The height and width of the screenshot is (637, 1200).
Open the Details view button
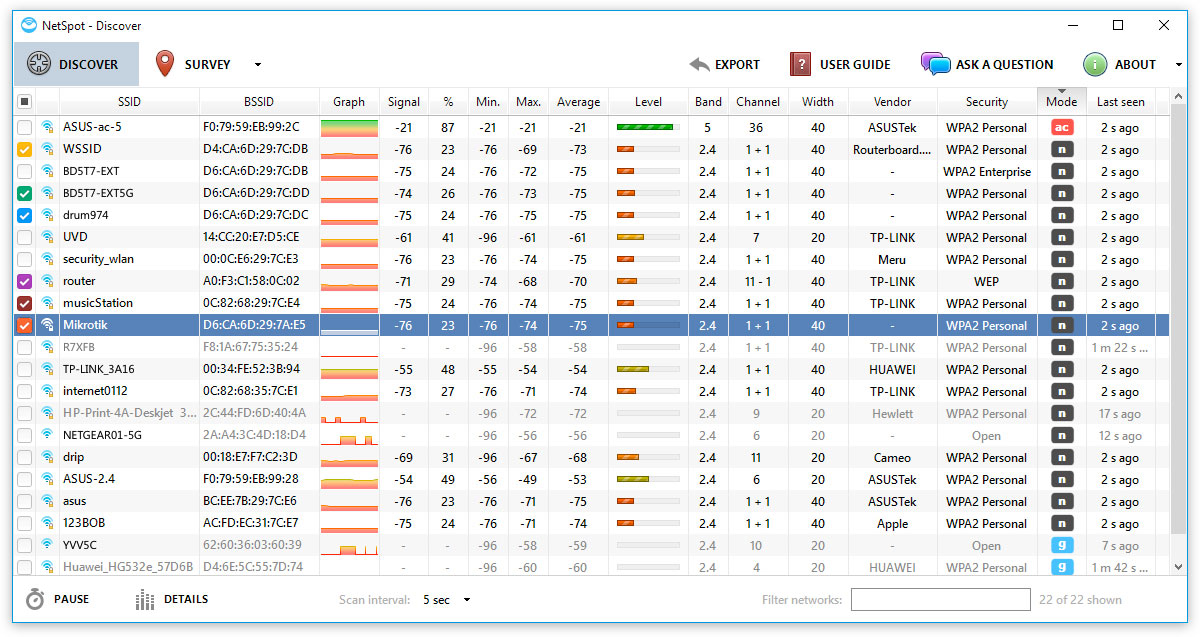(172, 599)
